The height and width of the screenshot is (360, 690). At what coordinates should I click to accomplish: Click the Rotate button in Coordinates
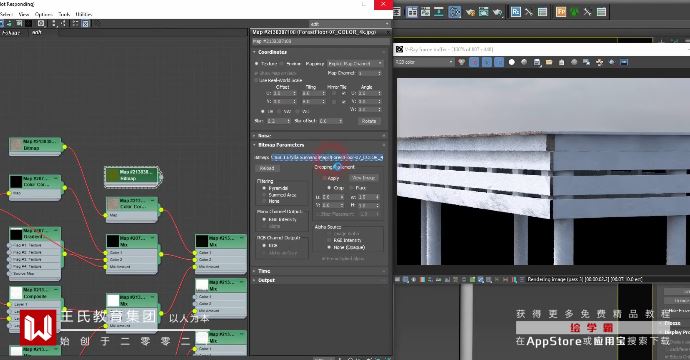369,121
